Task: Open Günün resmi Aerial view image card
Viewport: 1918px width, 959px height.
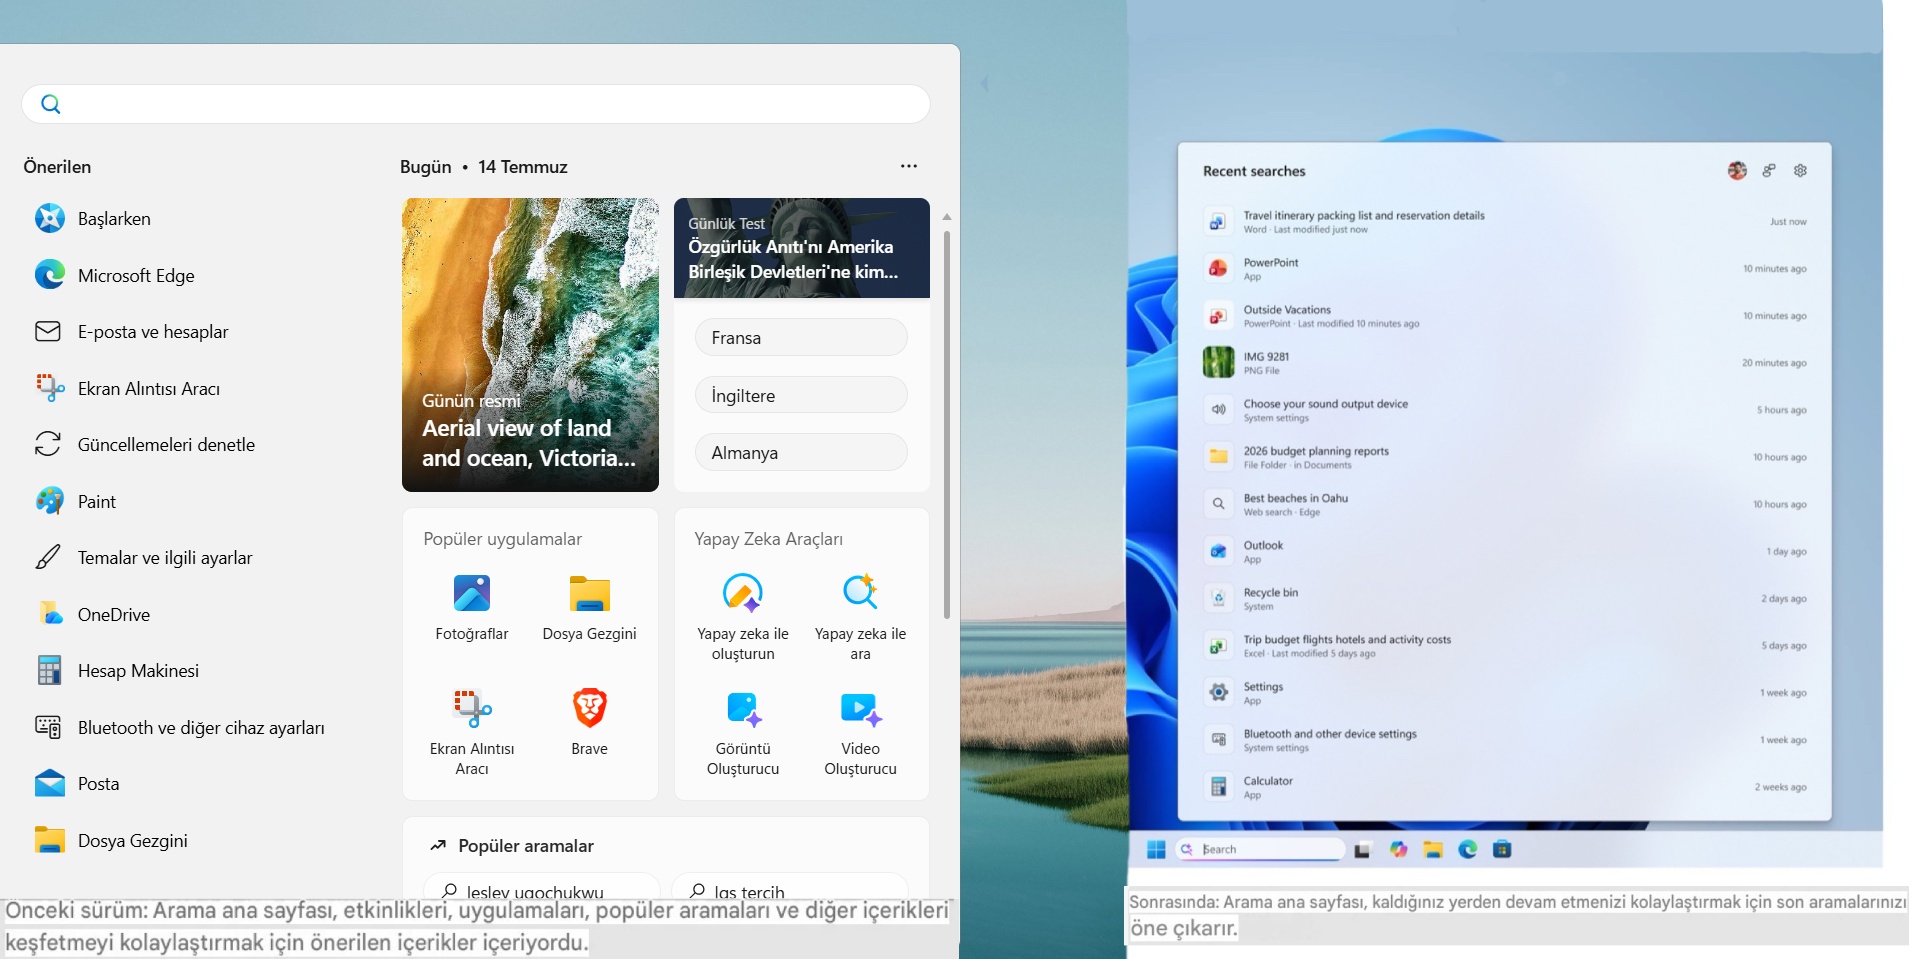Action: coord(530,345)
